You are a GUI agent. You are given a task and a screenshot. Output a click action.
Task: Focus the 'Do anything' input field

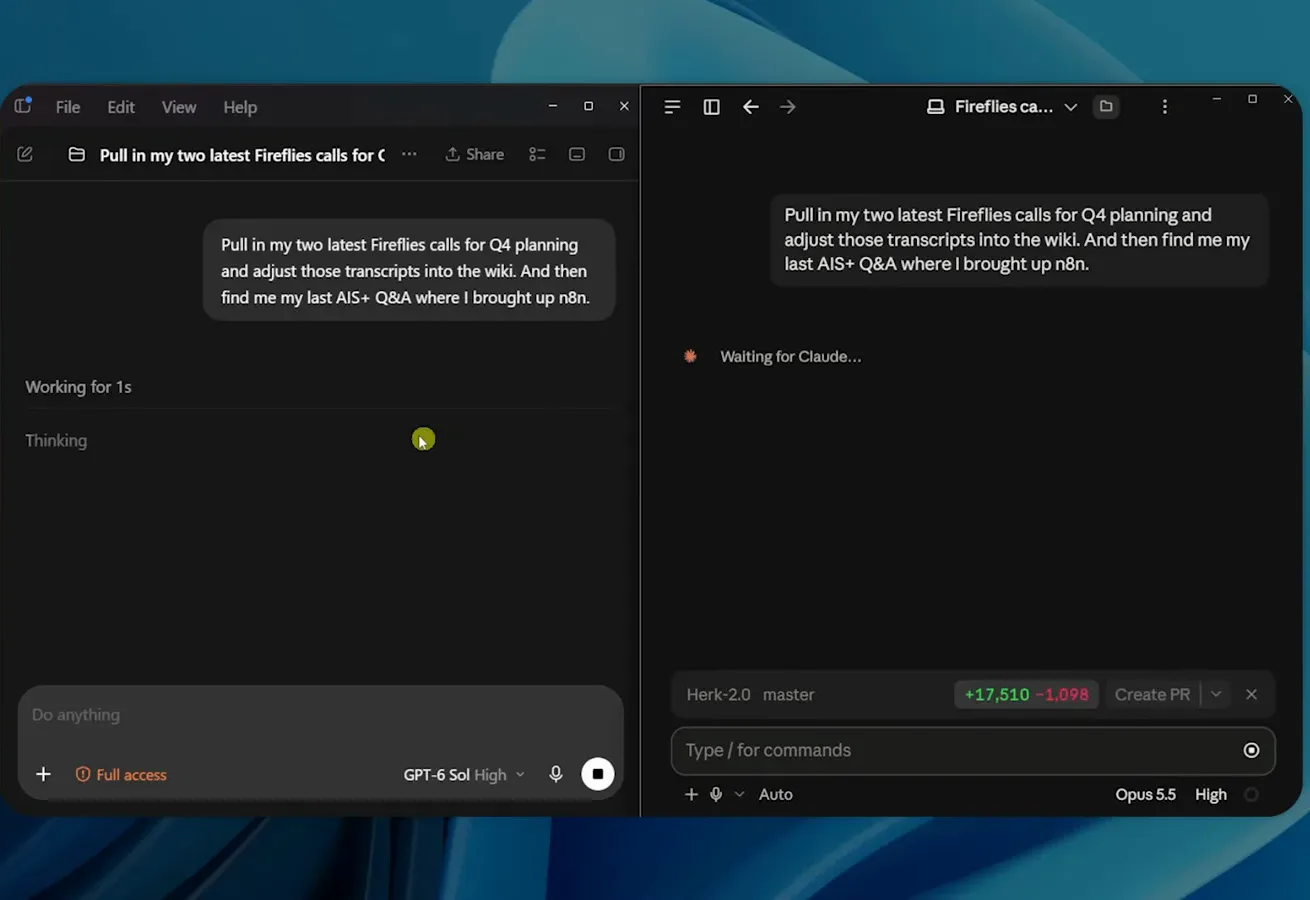pos(320,715)
